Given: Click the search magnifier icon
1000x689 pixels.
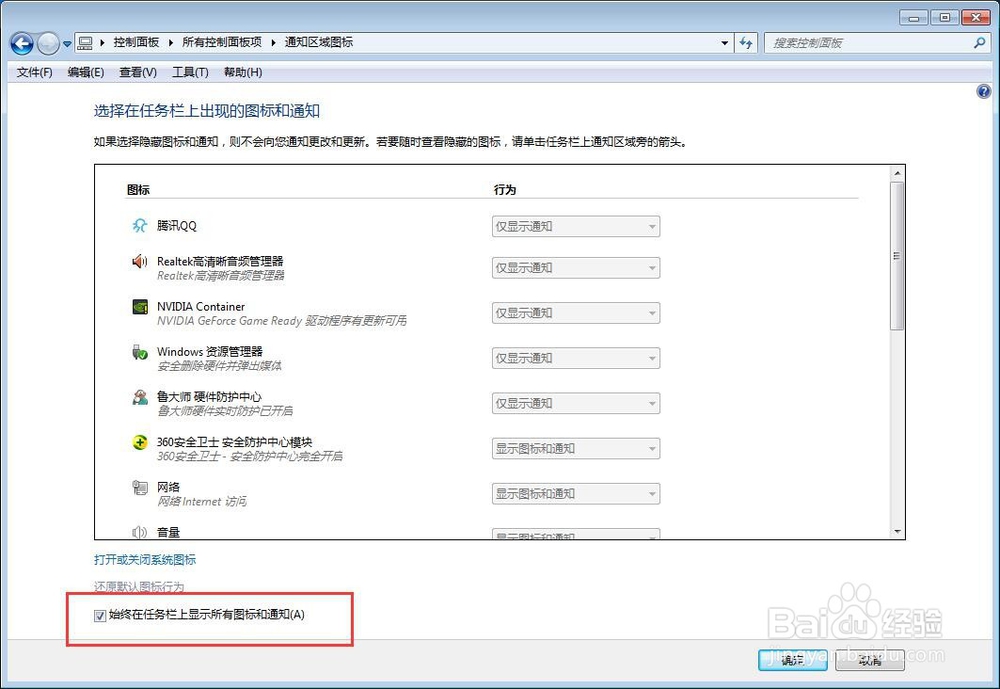Looking at the screenshot, I should tap(980, 43).
